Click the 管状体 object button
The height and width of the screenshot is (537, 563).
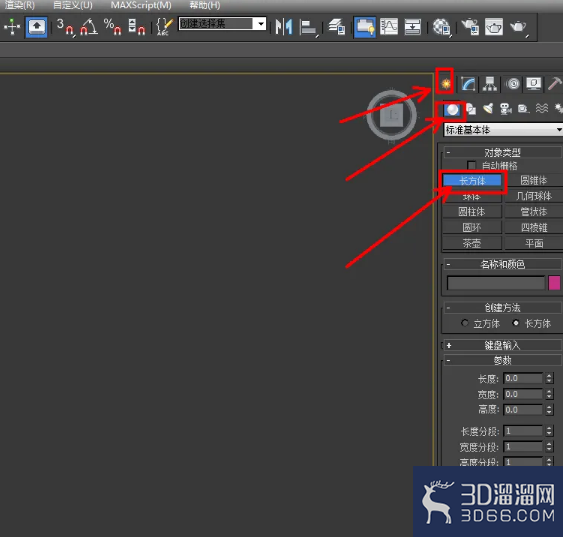coord(534,212)
